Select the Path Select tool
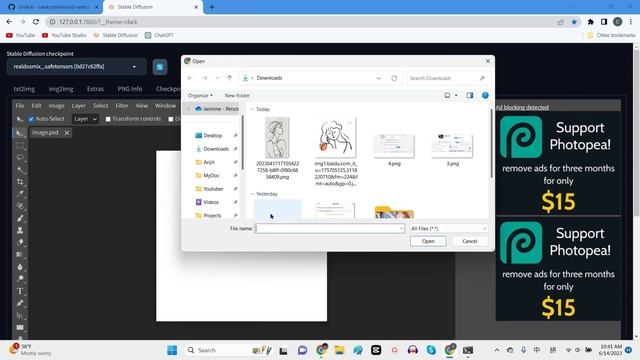 click(20, 316)
